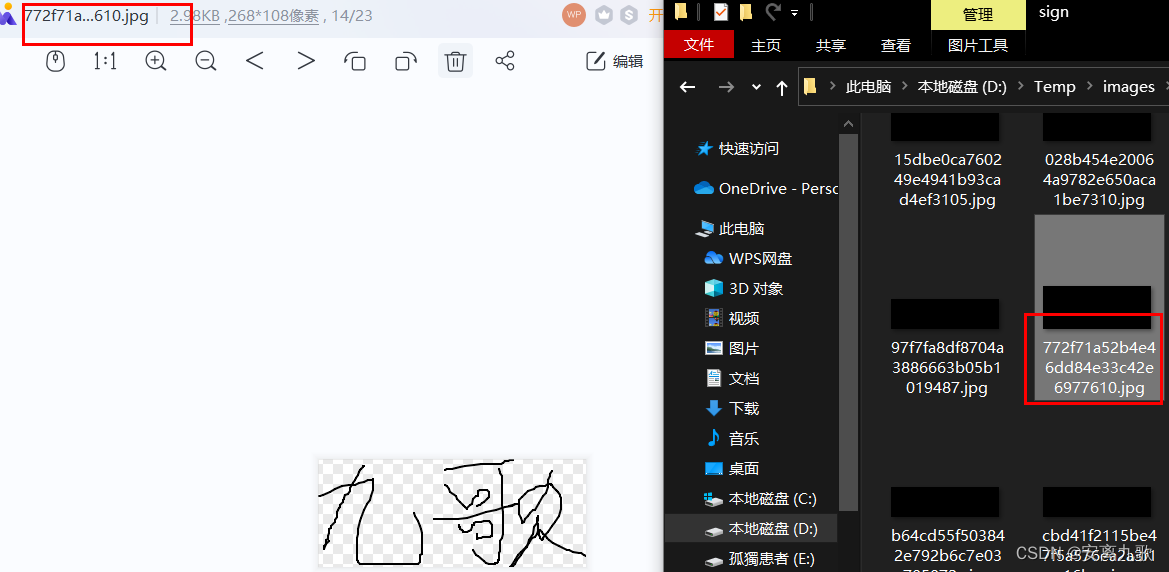Image resolution: width=1169 pixels, height=572 pixels.
Task: Click the 2.98KB file size link
Action: 195,16
